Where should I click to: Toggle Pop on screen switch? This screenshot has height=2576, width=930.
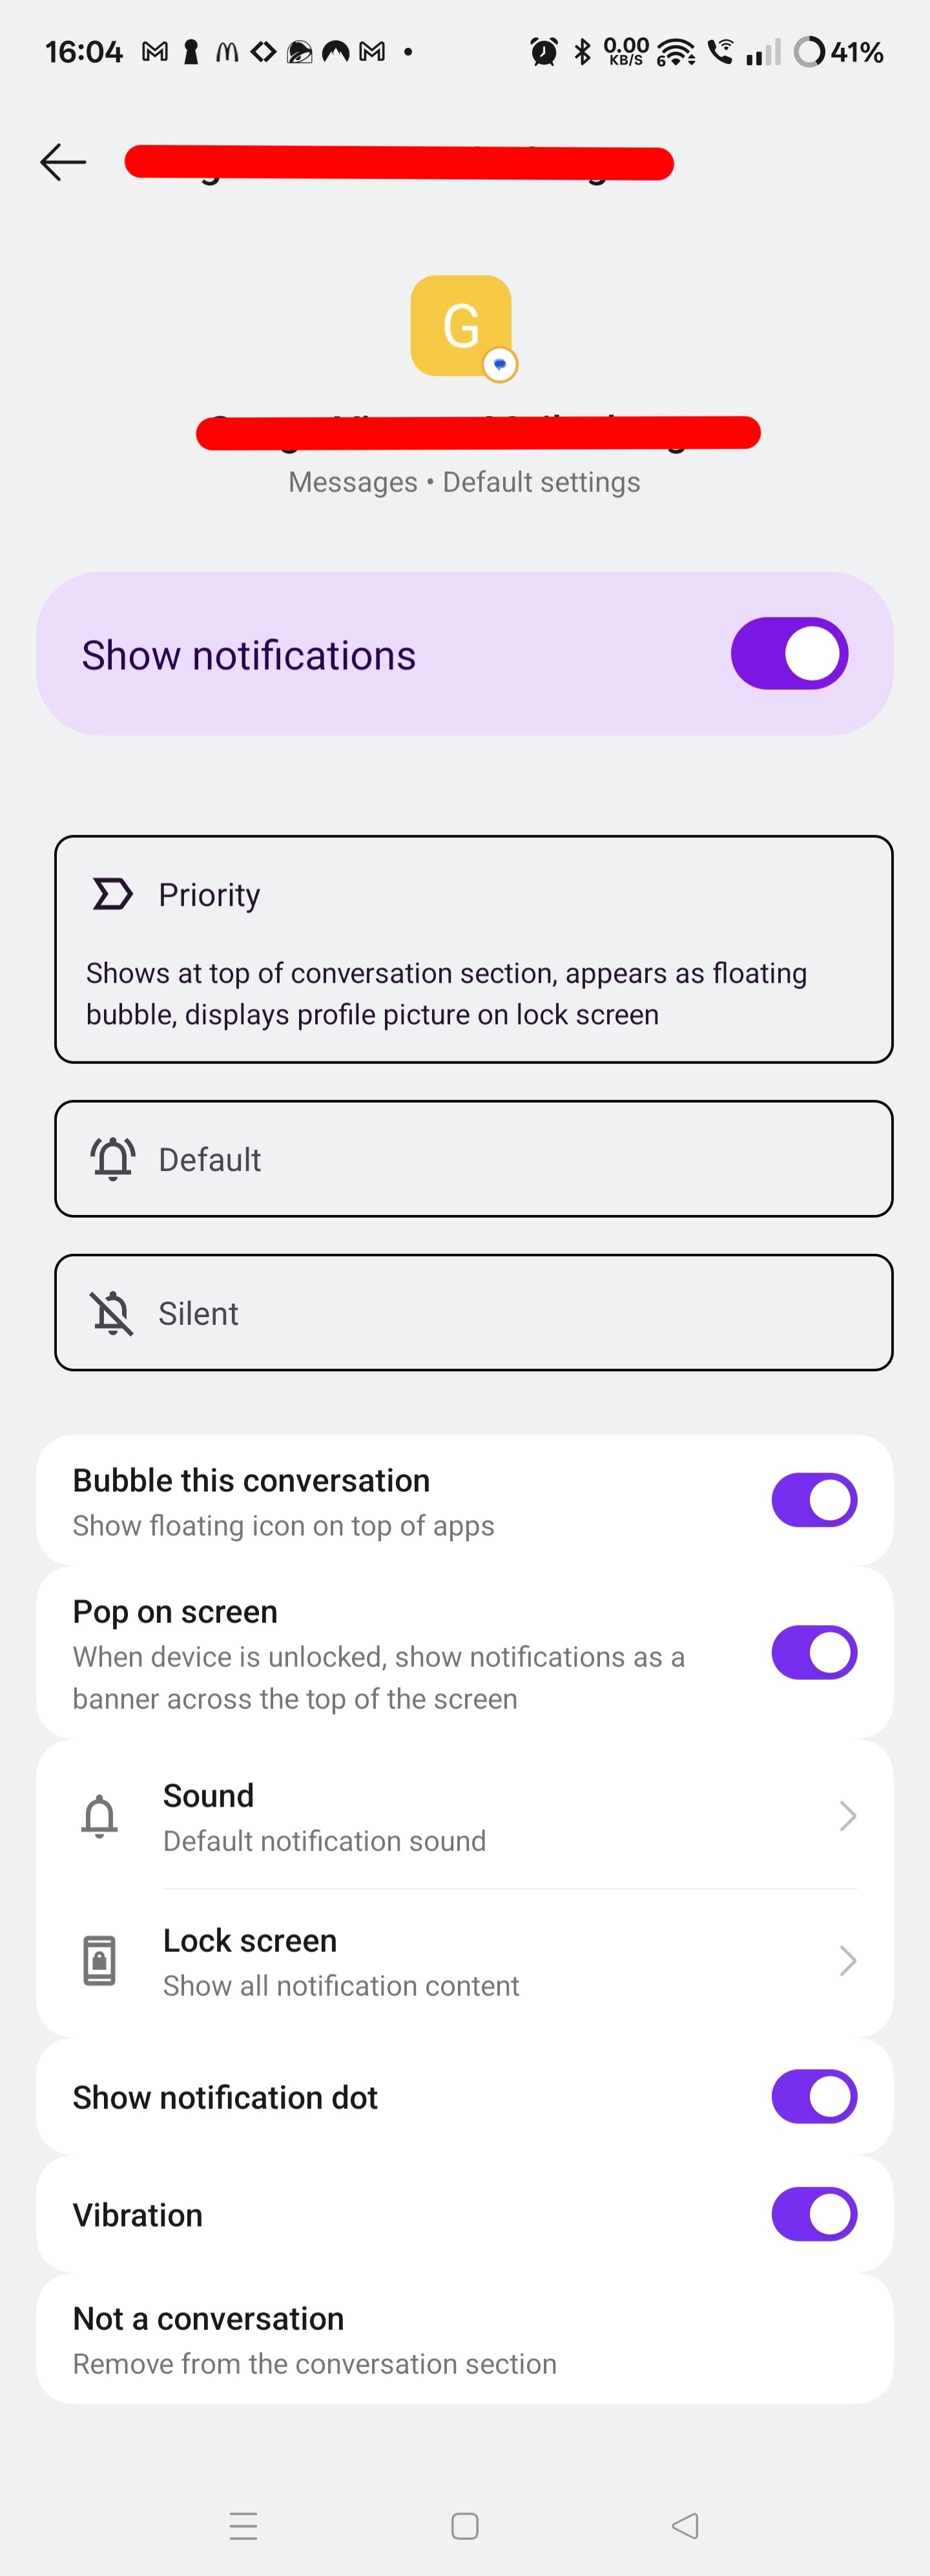(x=813, y=1653)
